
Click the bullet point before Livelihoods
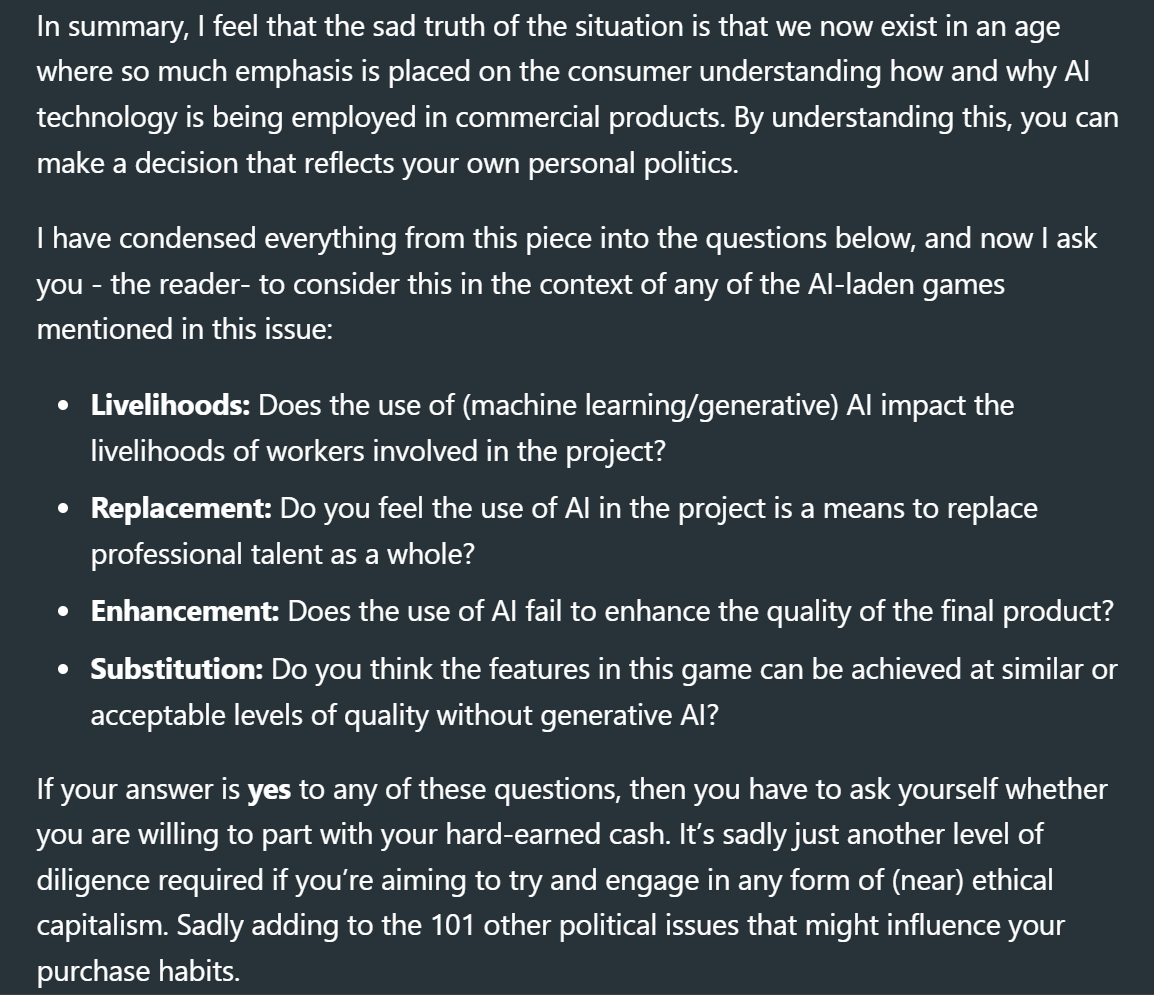coord(65,407)
